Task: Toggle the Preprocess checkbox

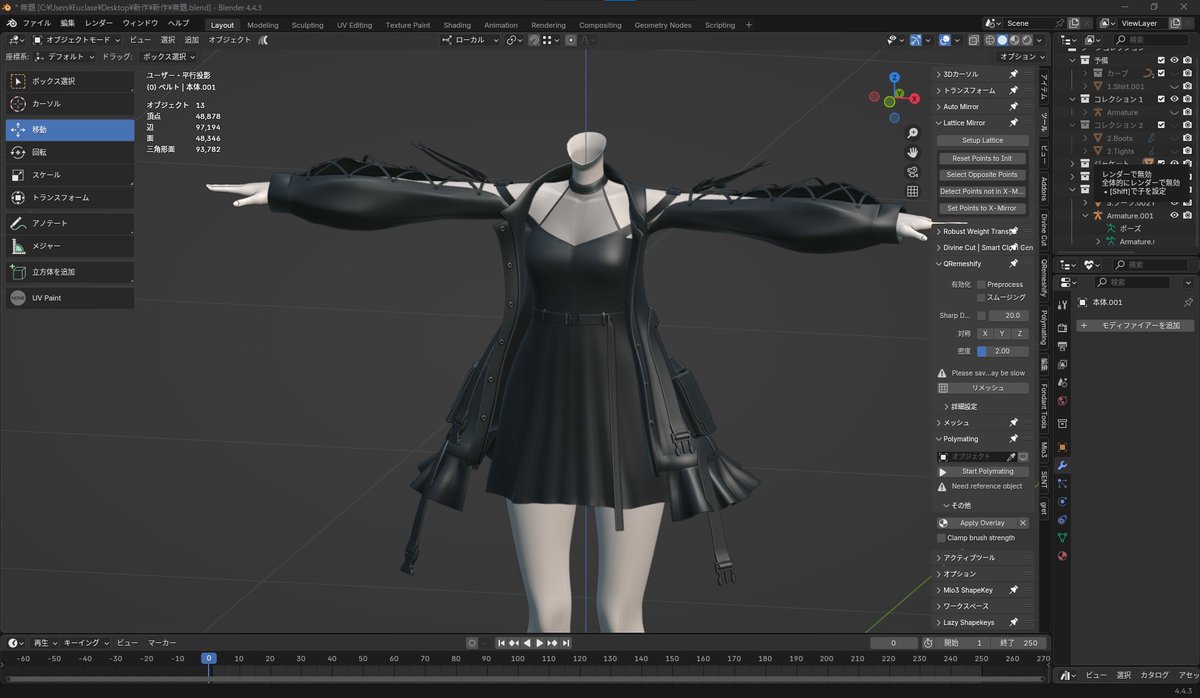Action: [981, 284]
